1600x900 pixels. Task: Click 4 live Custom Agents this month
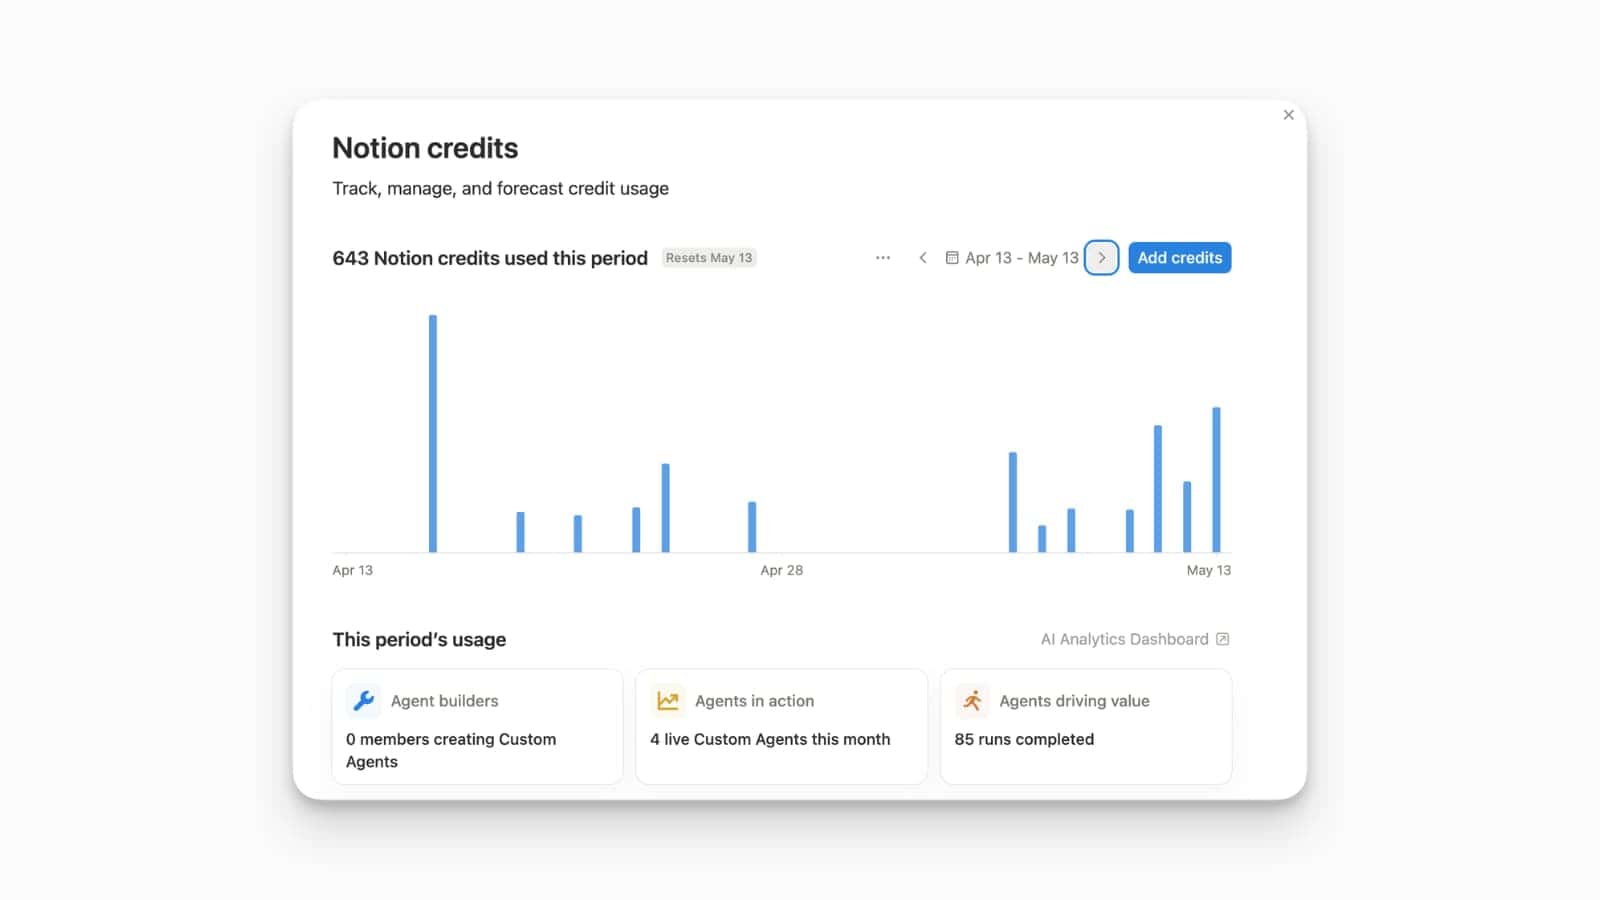click(770, 739)
